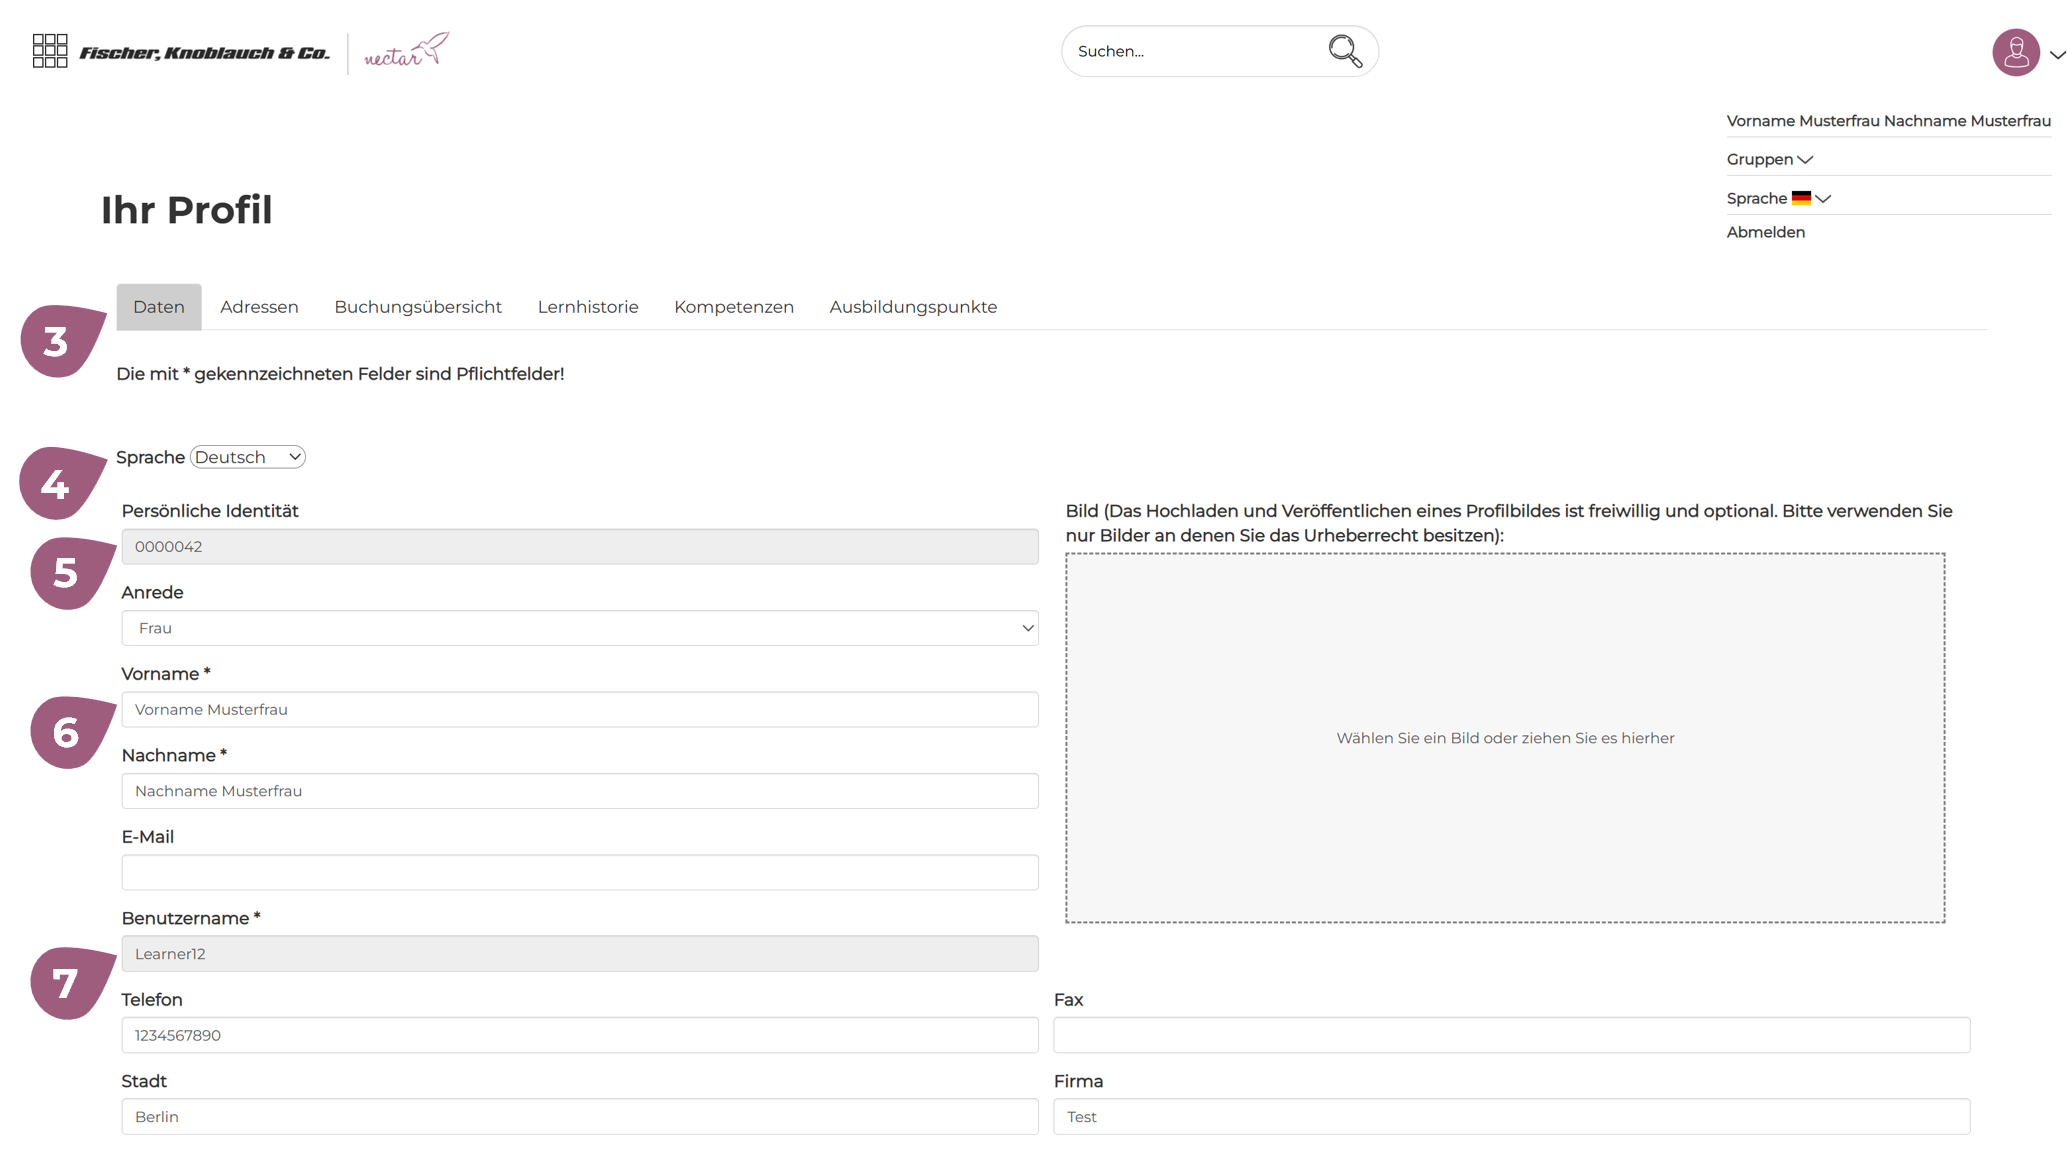This screenshot has height=1149, width=2067.
Task: Click the German flag icon
Action: (x=1801, y=198)
